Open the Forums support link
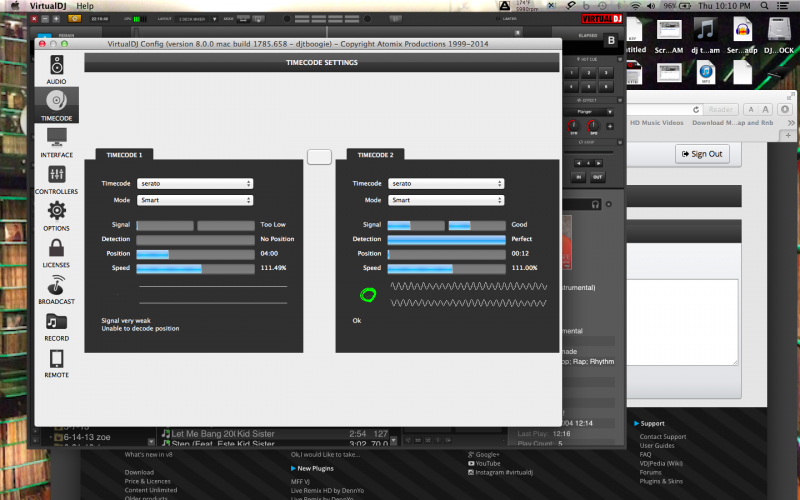 click(650, 472)
